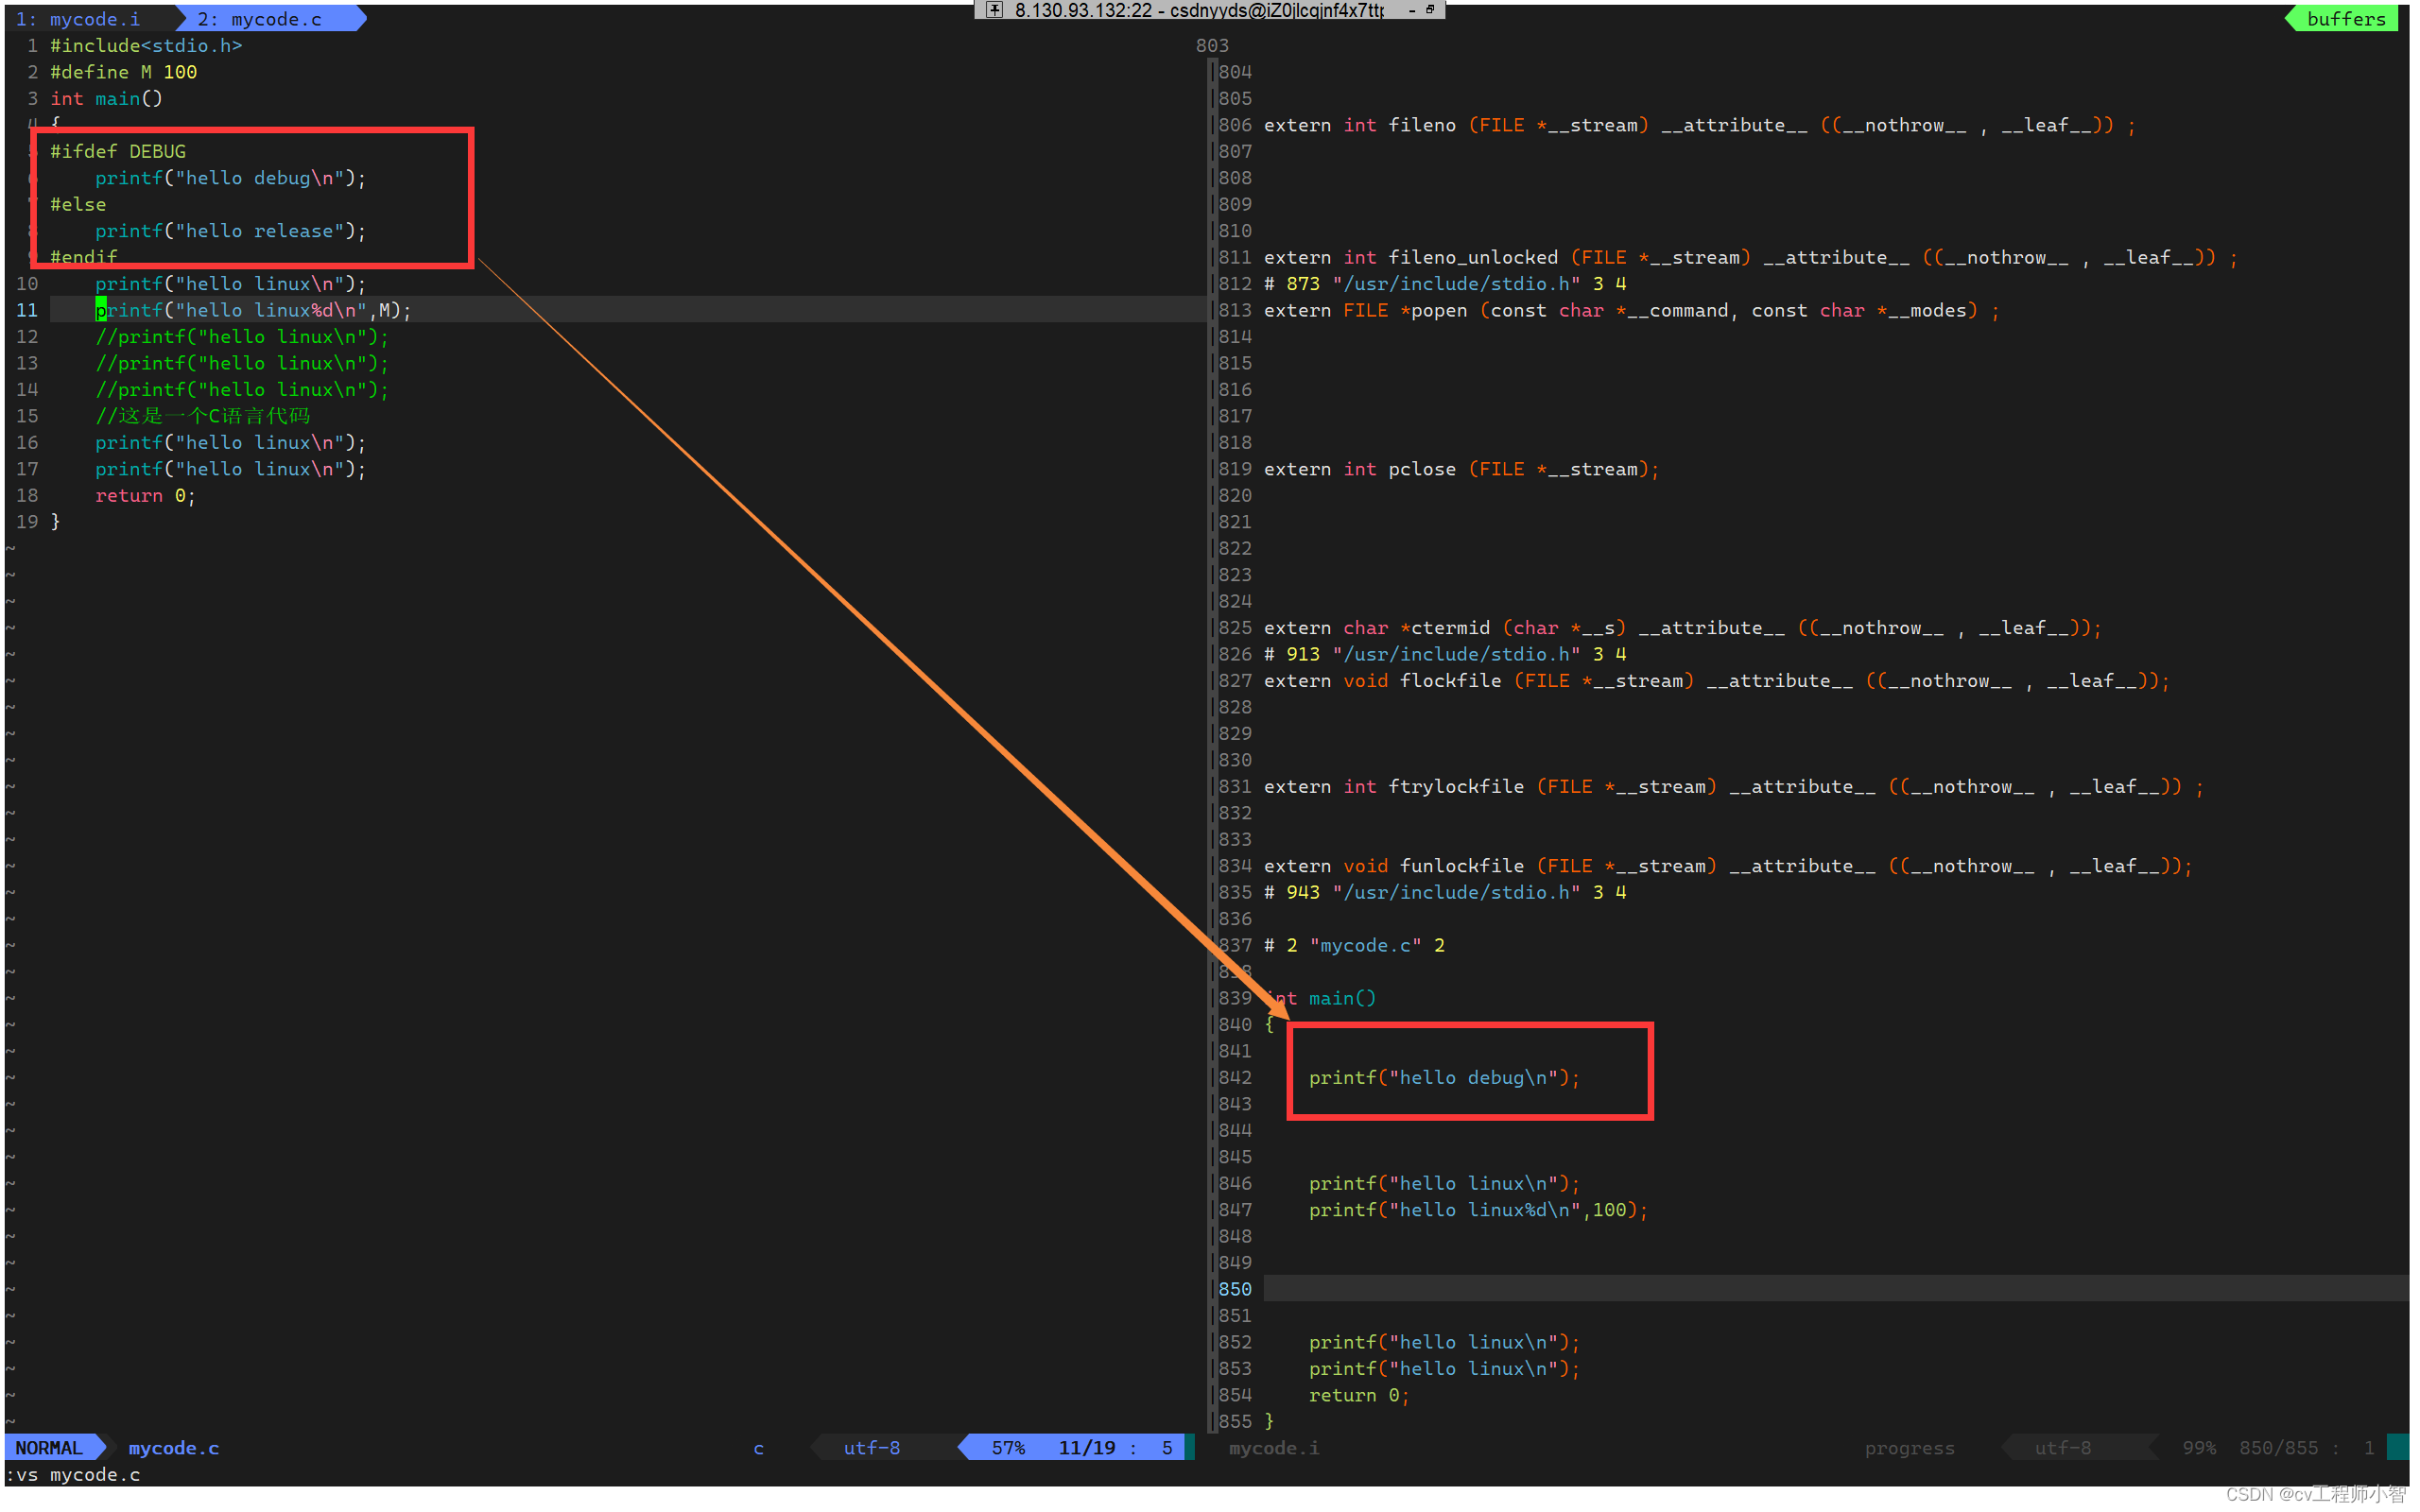Click line 17 printf in mycode.c
This screenshot has width=2420, height=1512.
pos(231,469)
